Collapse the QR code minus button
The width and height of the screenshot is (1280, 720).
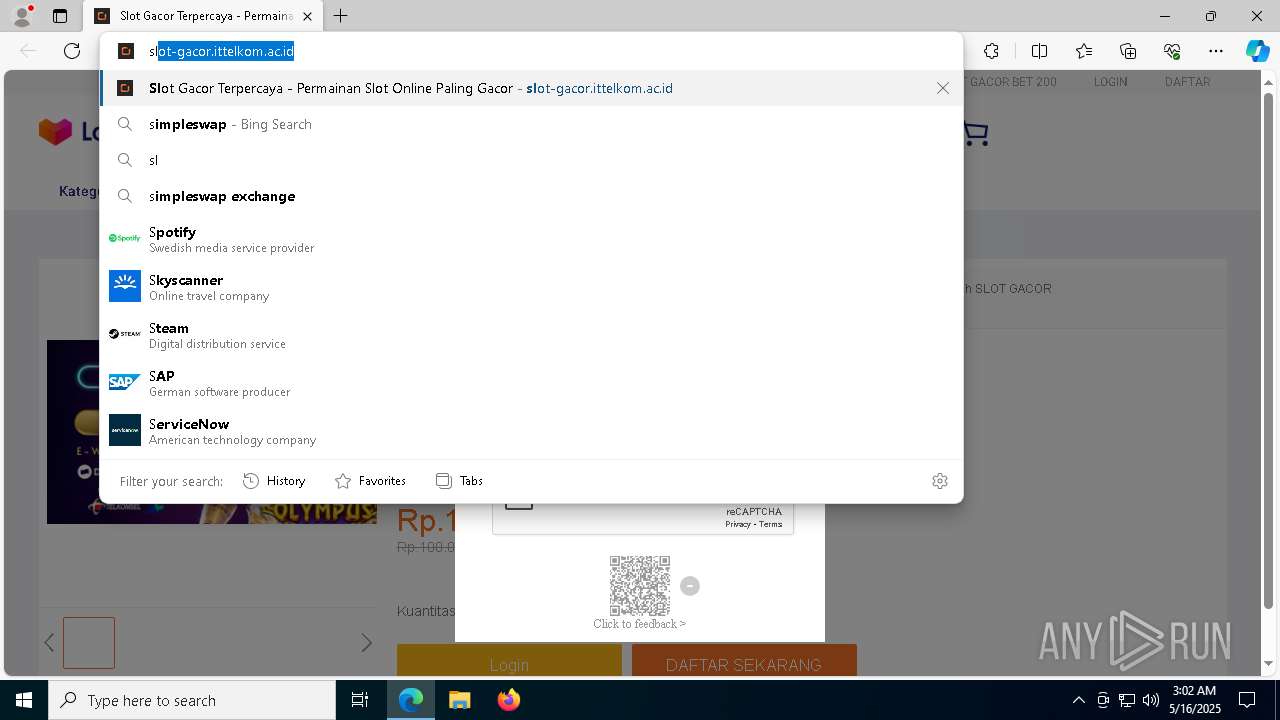point(690,586)
